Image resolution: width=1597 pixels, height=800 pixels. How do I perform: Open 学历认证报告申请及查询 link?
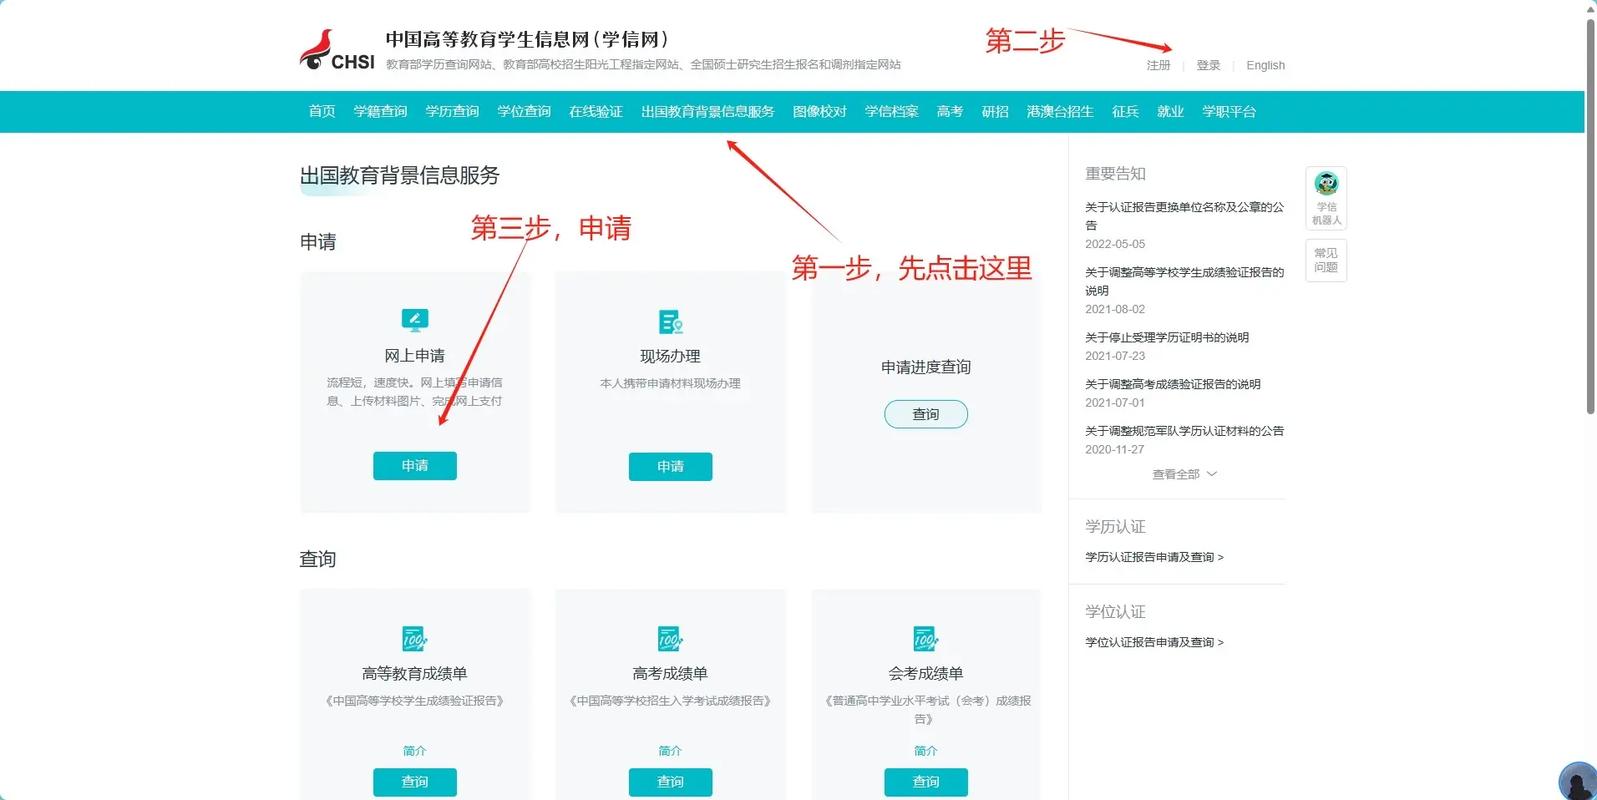(1154, 557)
